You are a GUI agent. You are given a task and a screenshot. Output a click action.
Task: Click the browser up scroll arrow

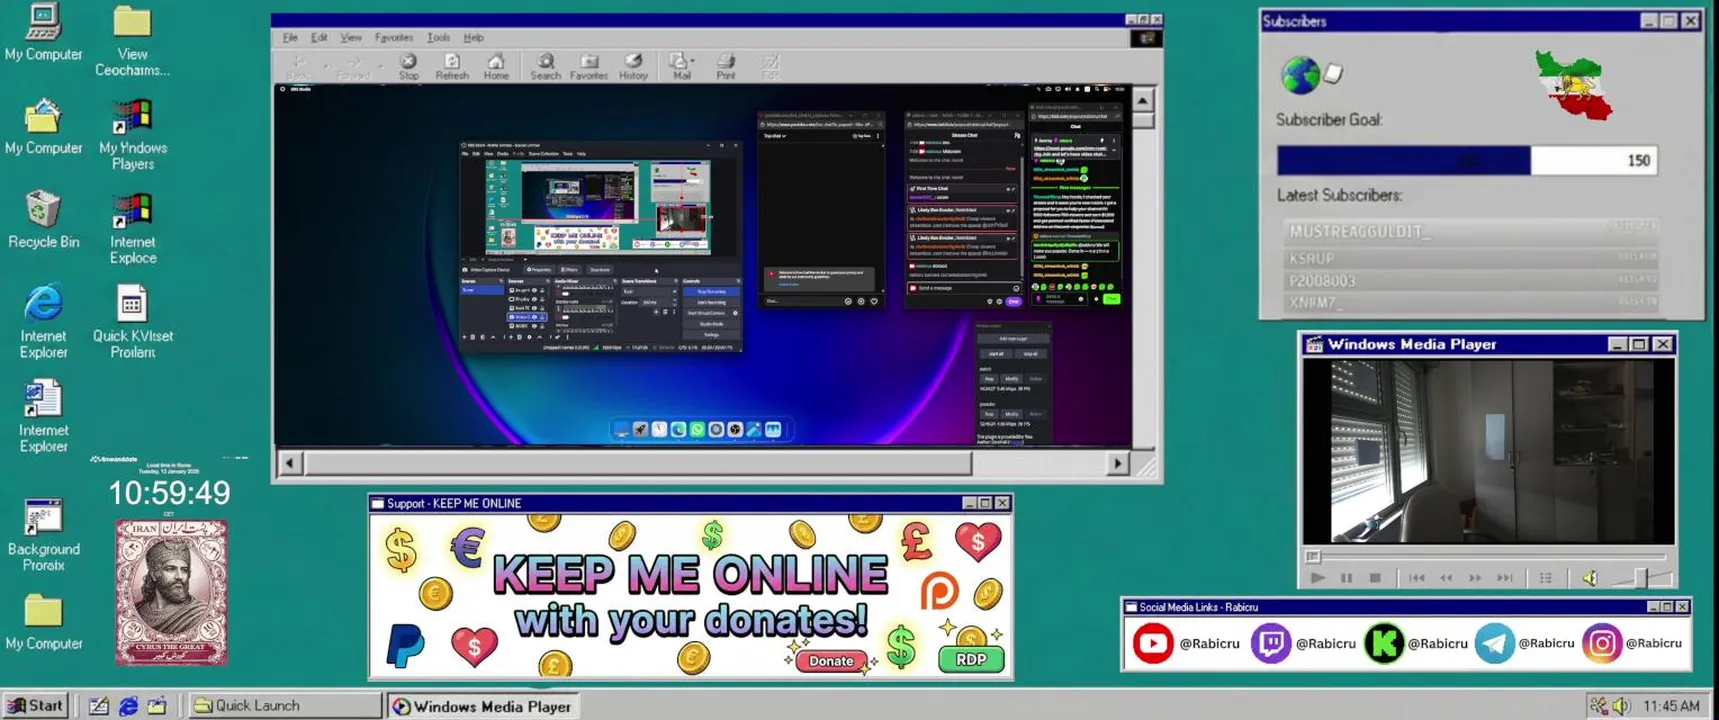pyautogui.click(x=1143, y=99)
